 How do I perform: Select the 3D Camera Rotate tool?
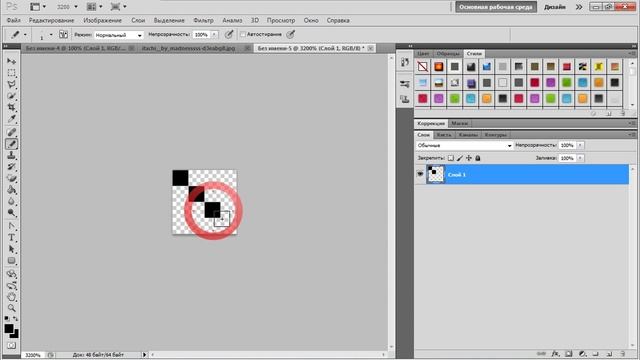coord(11,285)
